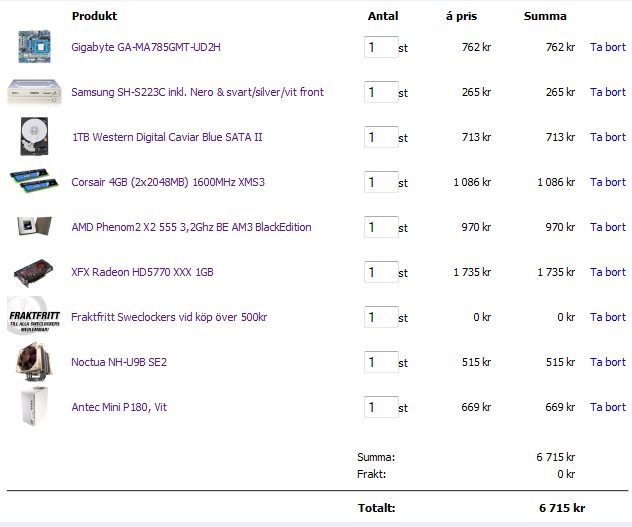Click the Noctua CPU cooler thumbnail

point(33,362)
